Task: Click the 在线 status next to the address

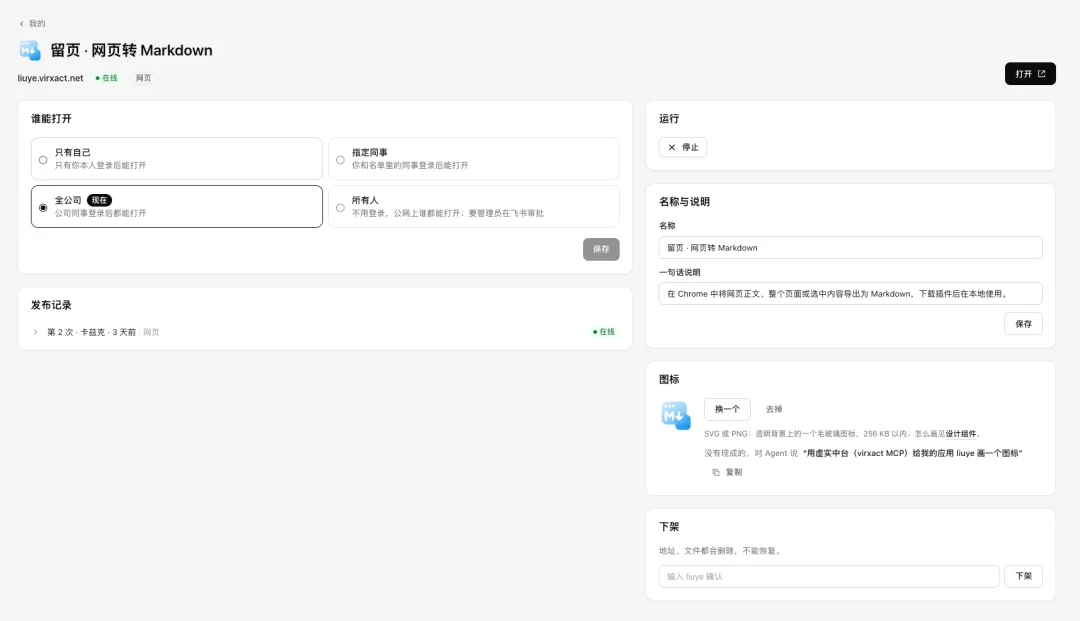Action: click(x=107, y=78)
